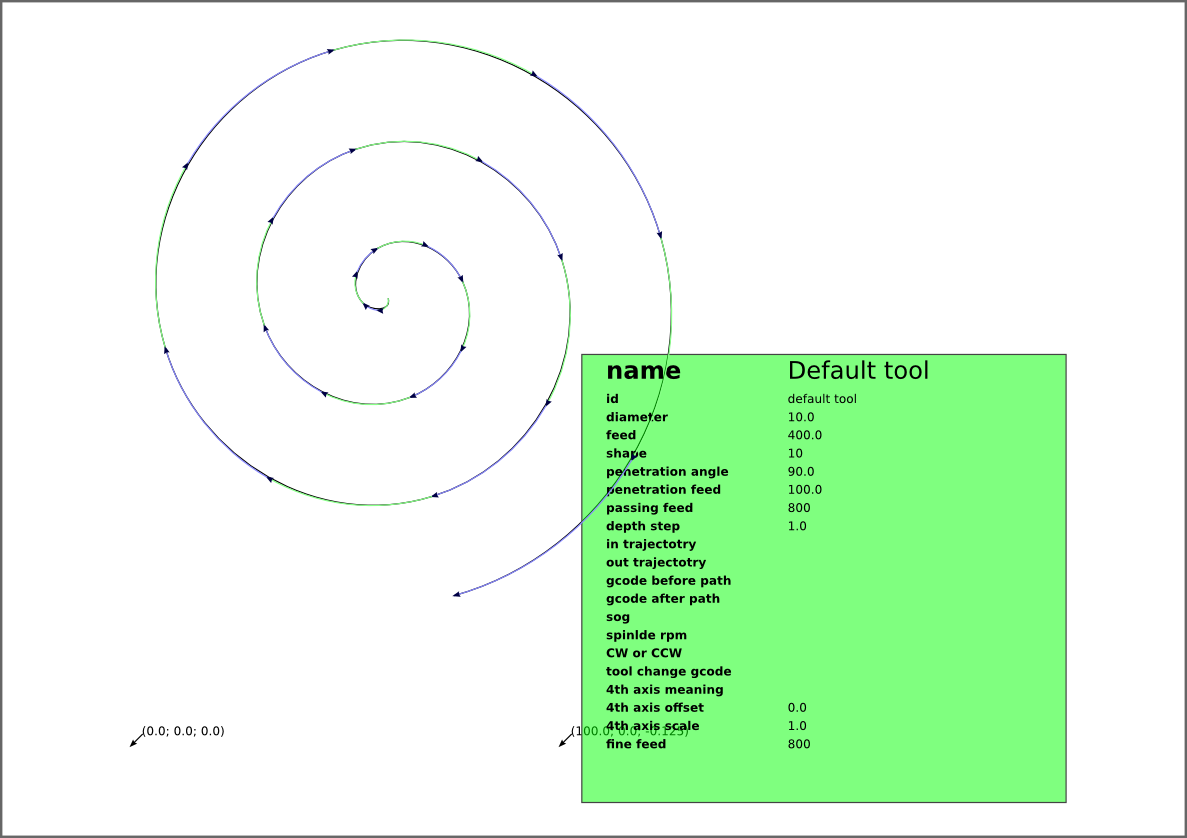
Task: Click the "4th axis meaning" label
Action: [x=665, y=690]
